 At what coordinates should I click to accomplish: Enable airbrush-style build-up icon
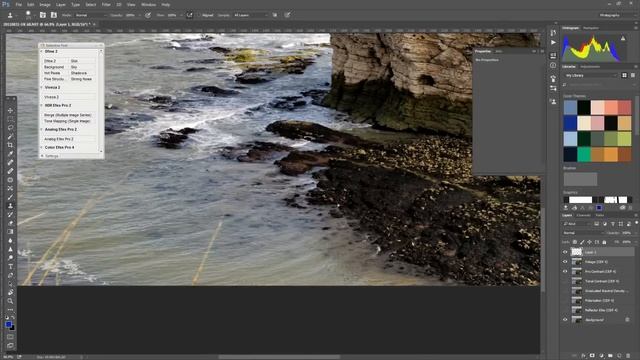(x=189, y=15)
